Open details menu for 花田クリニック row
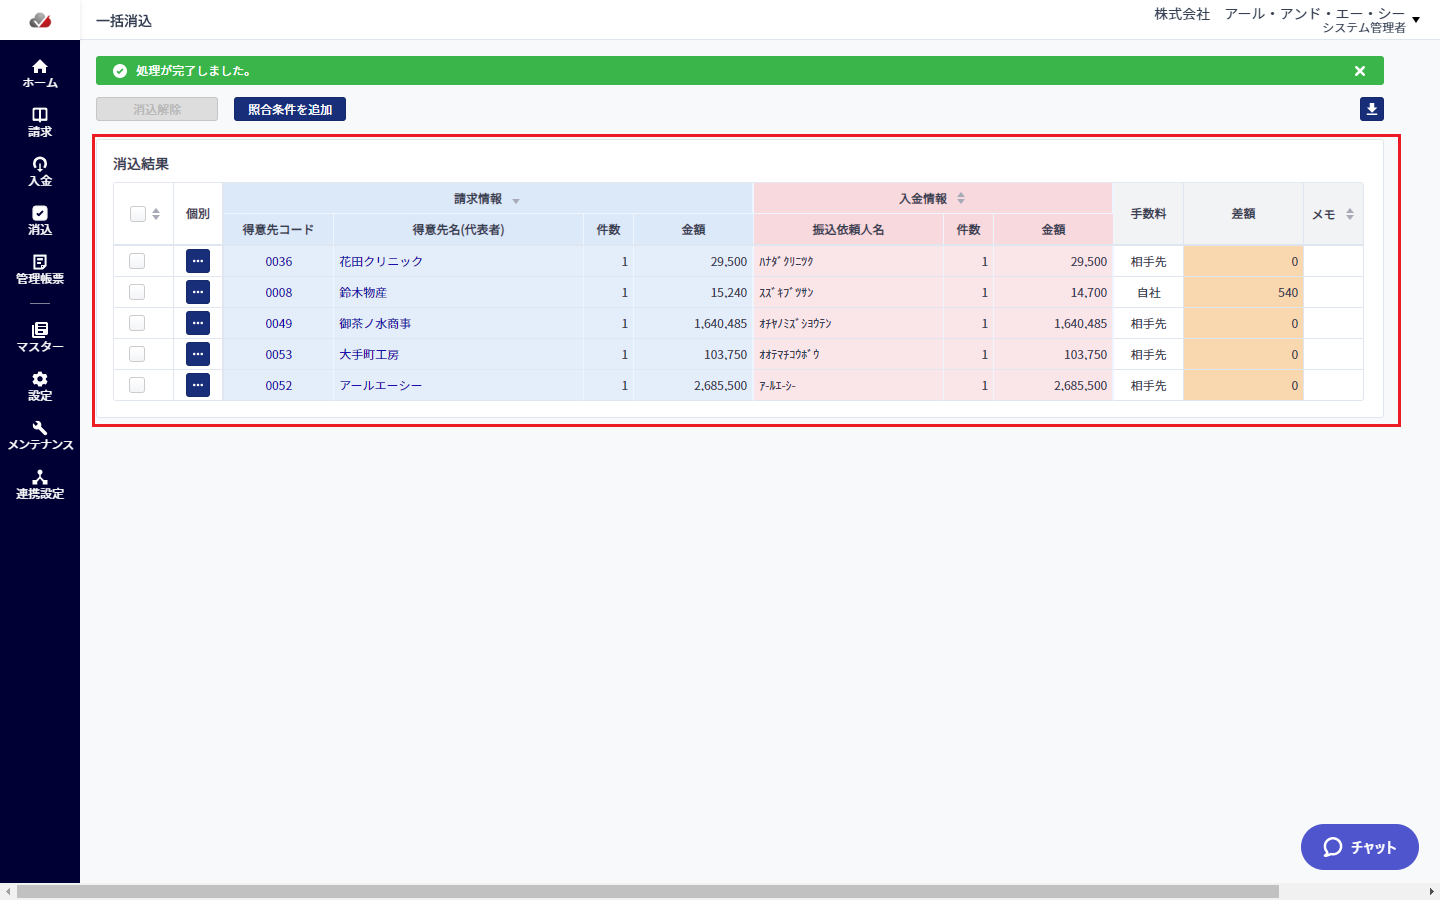The width and height of the screenshot is (1440, 900). point(198,261)
